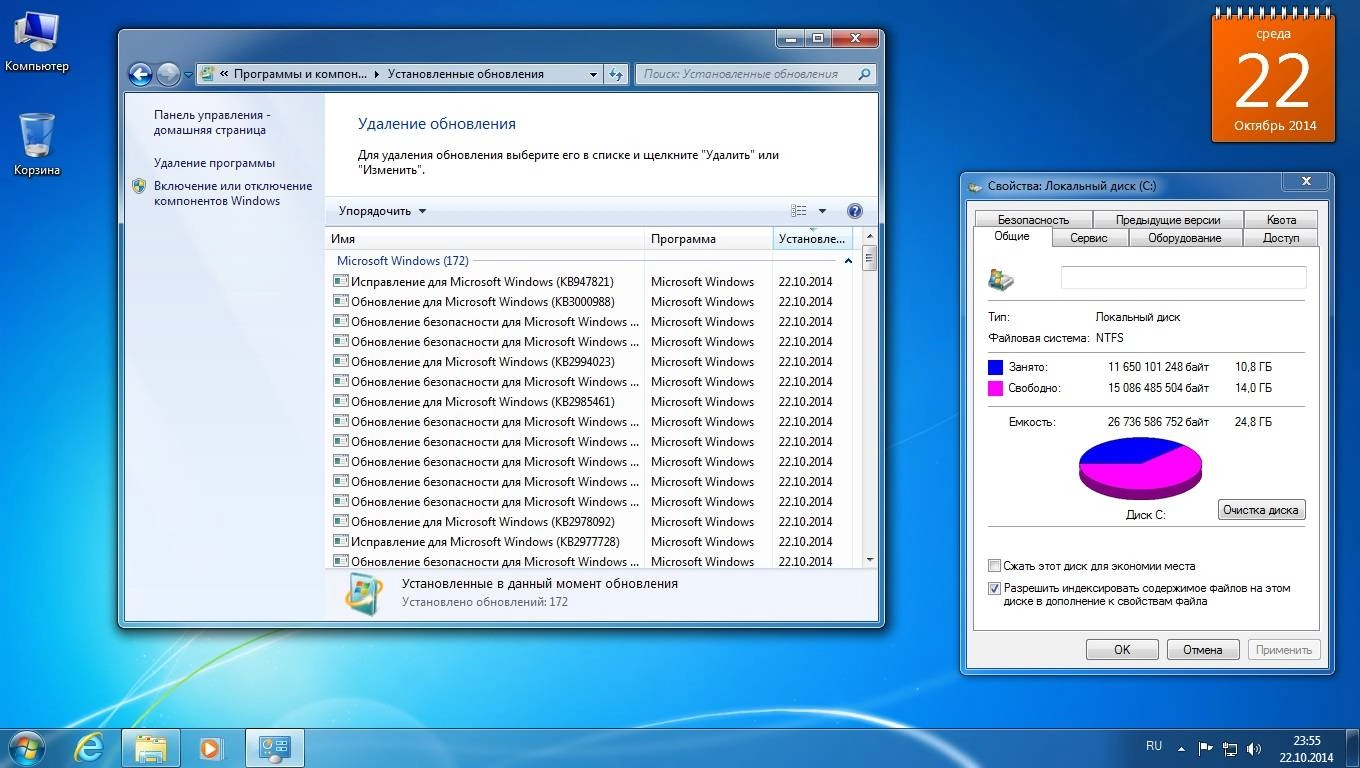Click the Control Panel taskbar button
1360x768 pixels.
click(274, 747)
